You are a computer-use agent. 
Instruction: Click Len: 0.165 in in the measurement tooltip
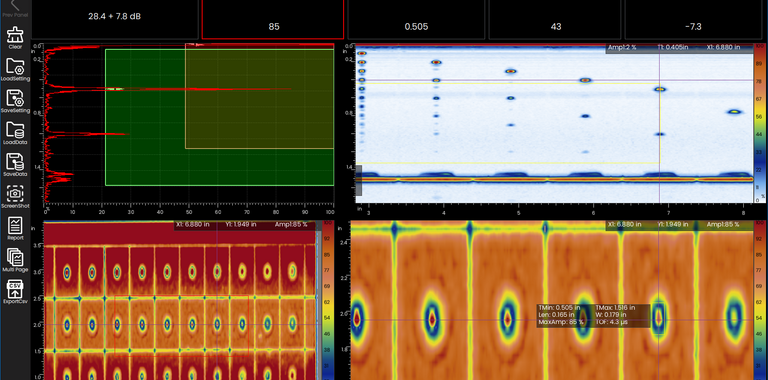click(556, 315)
